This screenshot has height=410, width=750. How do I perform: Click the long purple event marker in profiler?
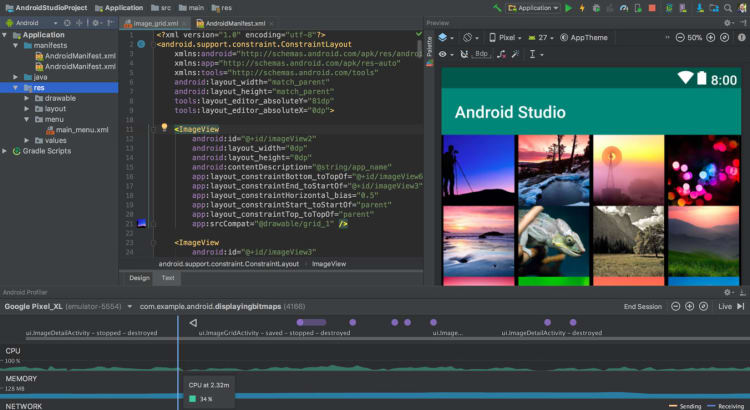[311, 322]
